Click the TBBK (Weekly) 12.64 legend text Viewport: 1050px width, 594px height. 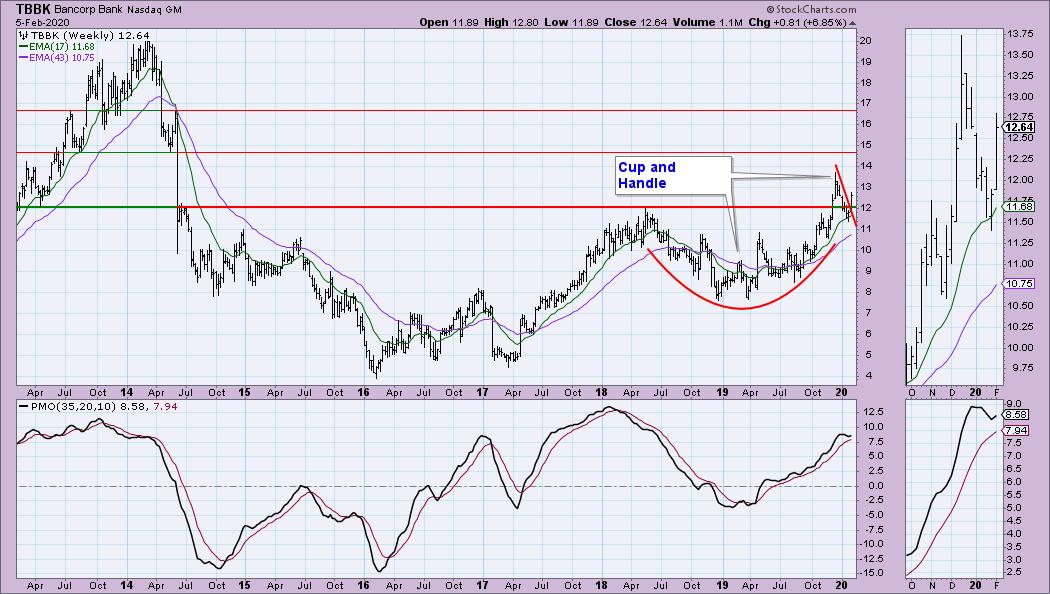pos(90,35)
